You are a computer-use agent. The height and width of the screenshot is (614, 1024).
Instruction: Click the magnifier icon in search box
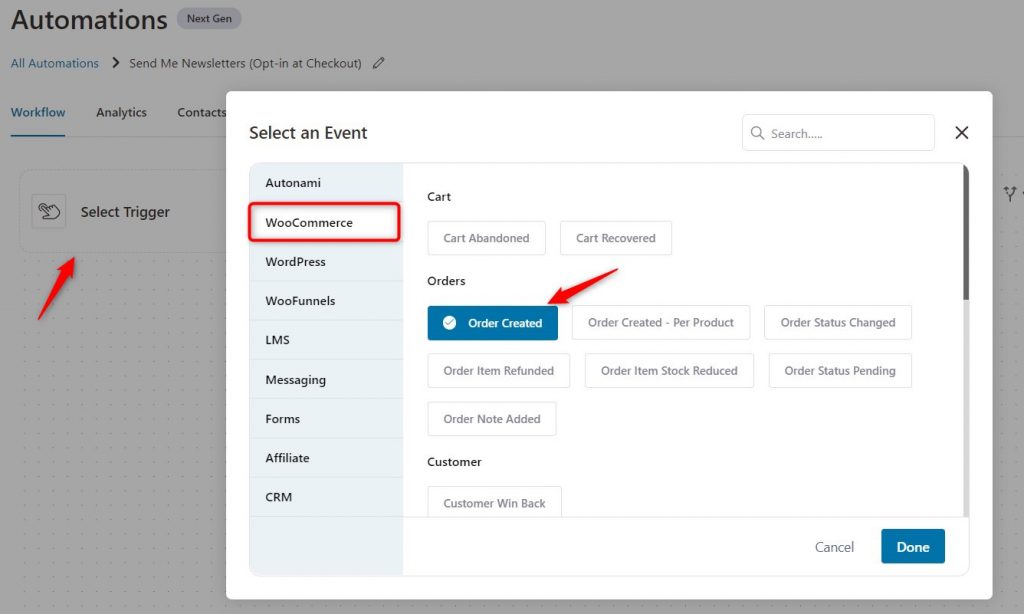point(757,133)
